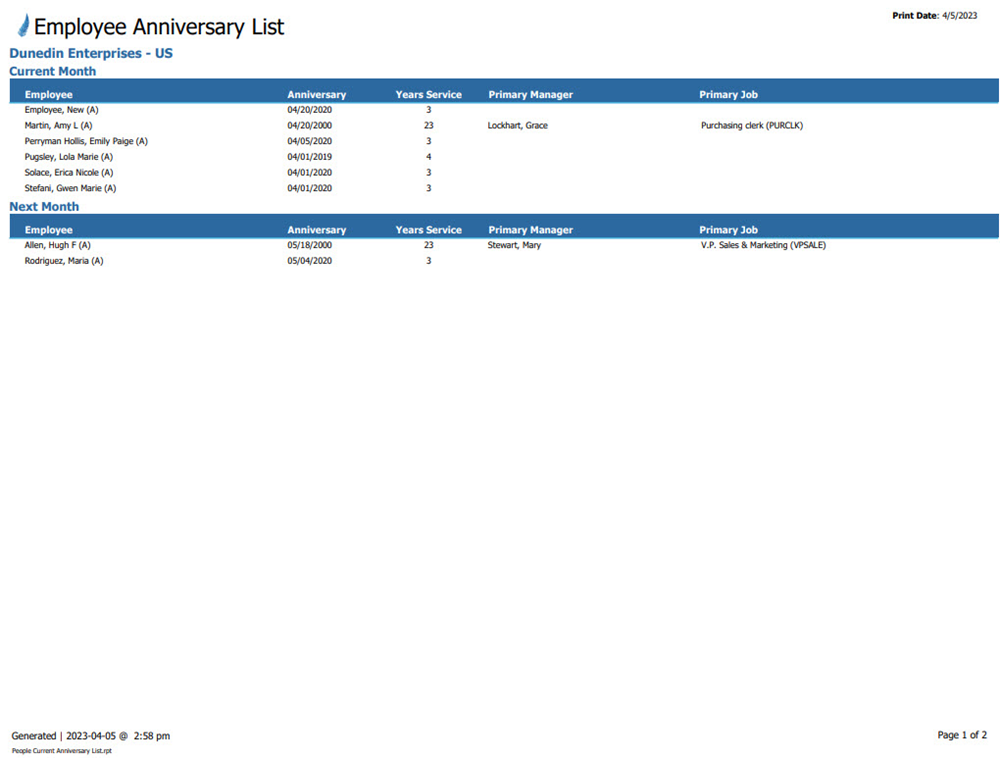This screenshot has width=1000, height=758.
Task: Select employee Martin, Amy L (A)
Action: [58, 126]
